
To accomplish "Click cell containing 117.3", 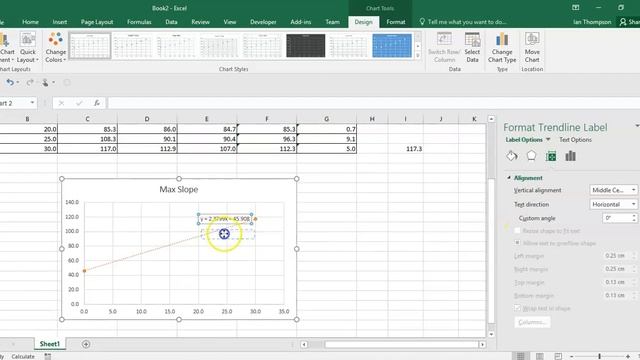I will (406, 149).
